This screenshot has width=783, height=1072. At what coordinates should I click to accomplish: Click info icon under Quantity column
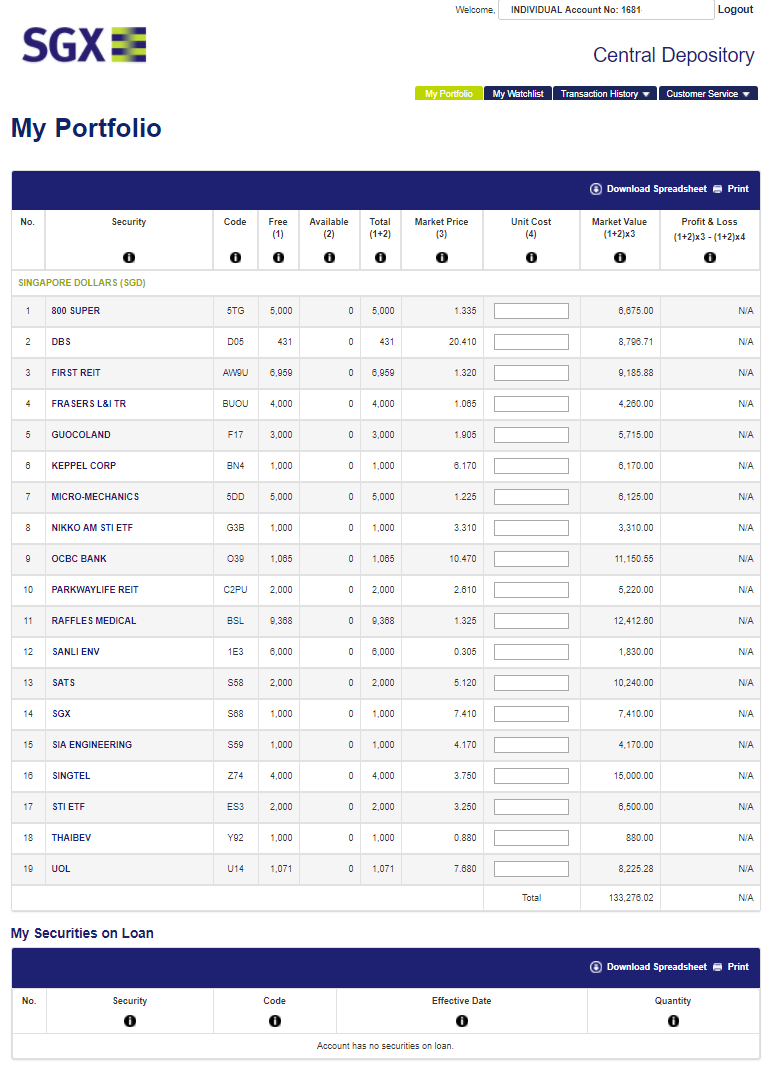pyautogui.click(x=674, y=1021)
